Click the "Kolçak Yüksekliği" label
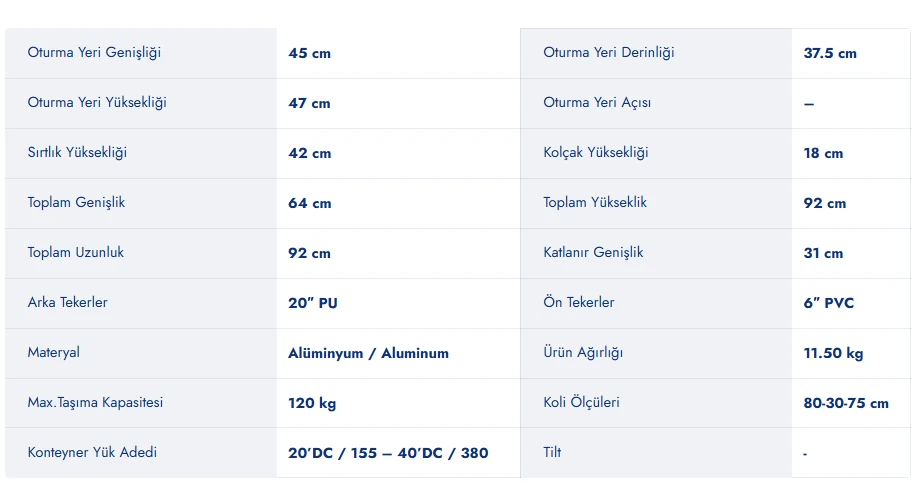The height and width of the screenshot is (486, 918). tap(595, 153)
